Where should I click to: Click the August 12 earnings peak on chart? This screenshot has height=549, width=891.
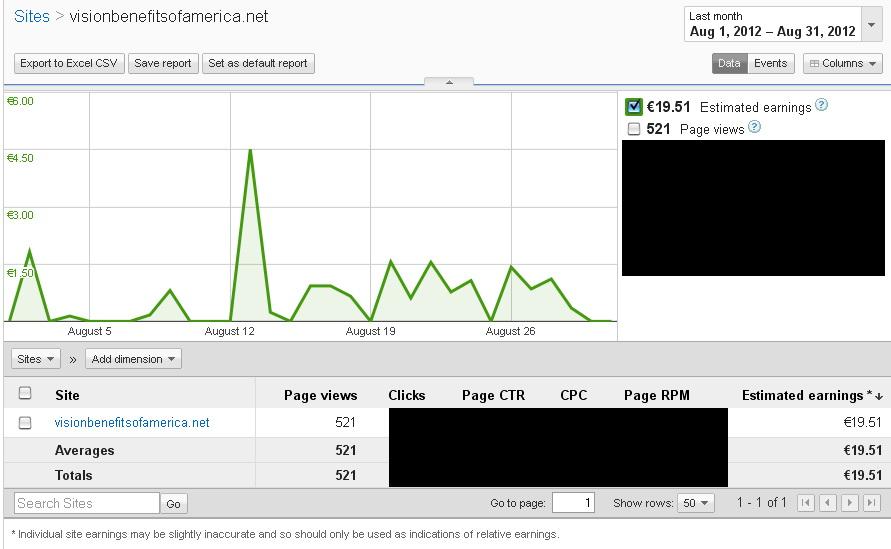pos(250,151)
